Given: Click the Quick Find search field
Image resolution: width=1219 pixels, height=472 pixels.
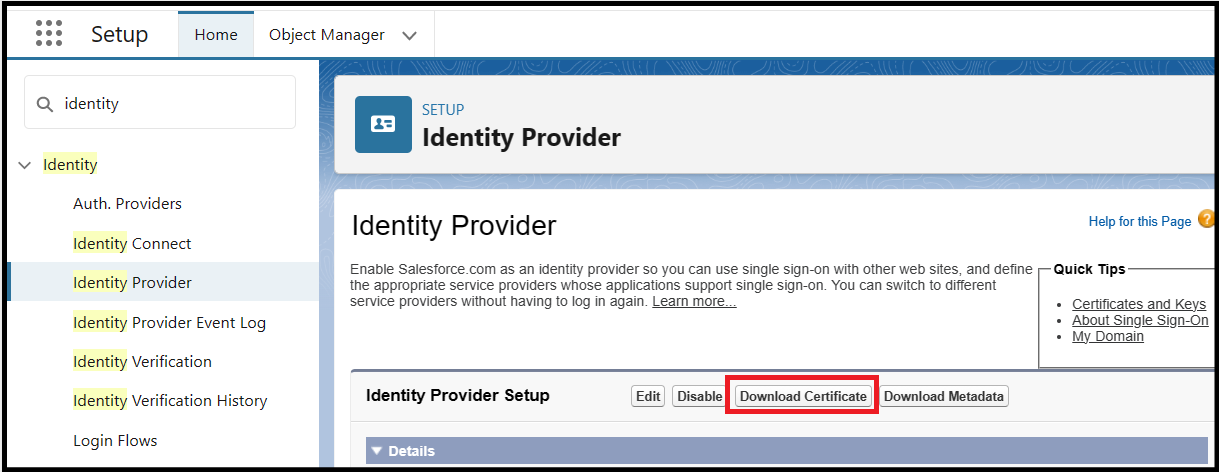Looking at the screenshot, I should pos(160,104).
